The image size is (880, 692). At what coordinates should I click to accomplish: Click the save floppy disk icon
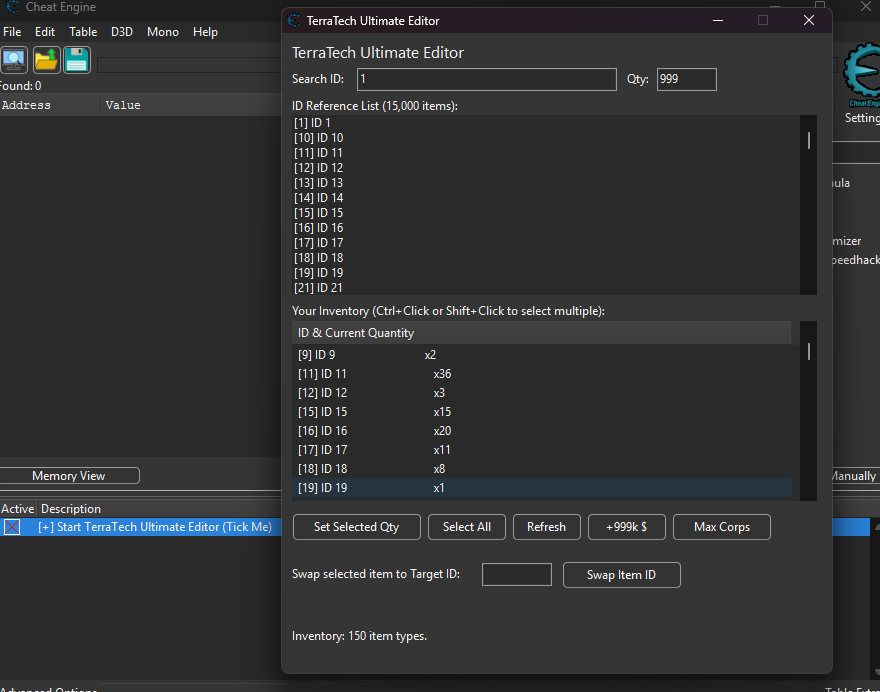pyautogui.click(x=77, y=60)
